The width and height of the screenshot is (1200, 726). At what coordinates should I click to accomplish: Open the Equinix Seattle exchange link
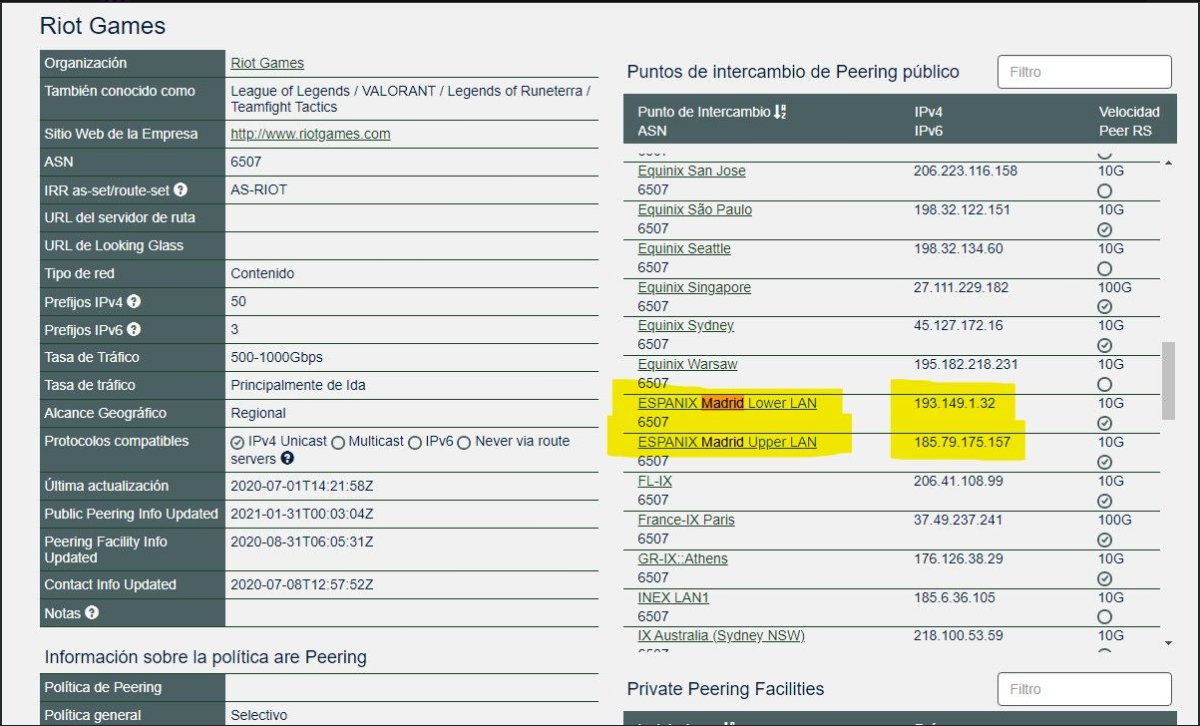click(684, 249)
